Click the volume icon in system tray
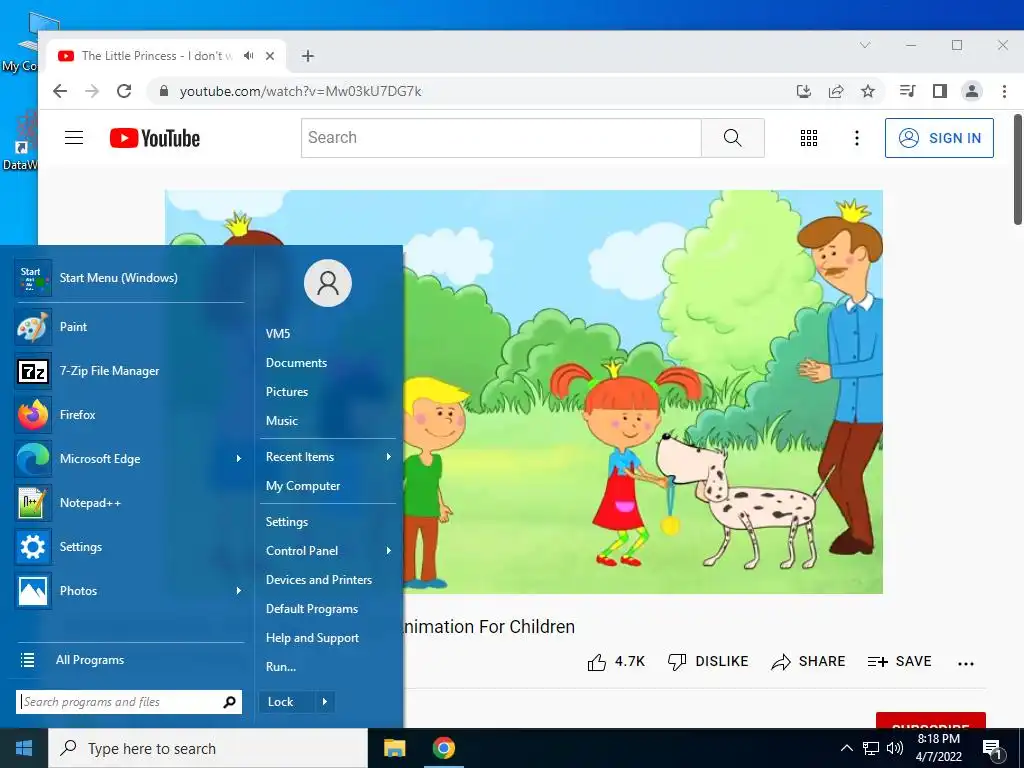This screenshot has height=768, width=1024. tap(895, 748)
